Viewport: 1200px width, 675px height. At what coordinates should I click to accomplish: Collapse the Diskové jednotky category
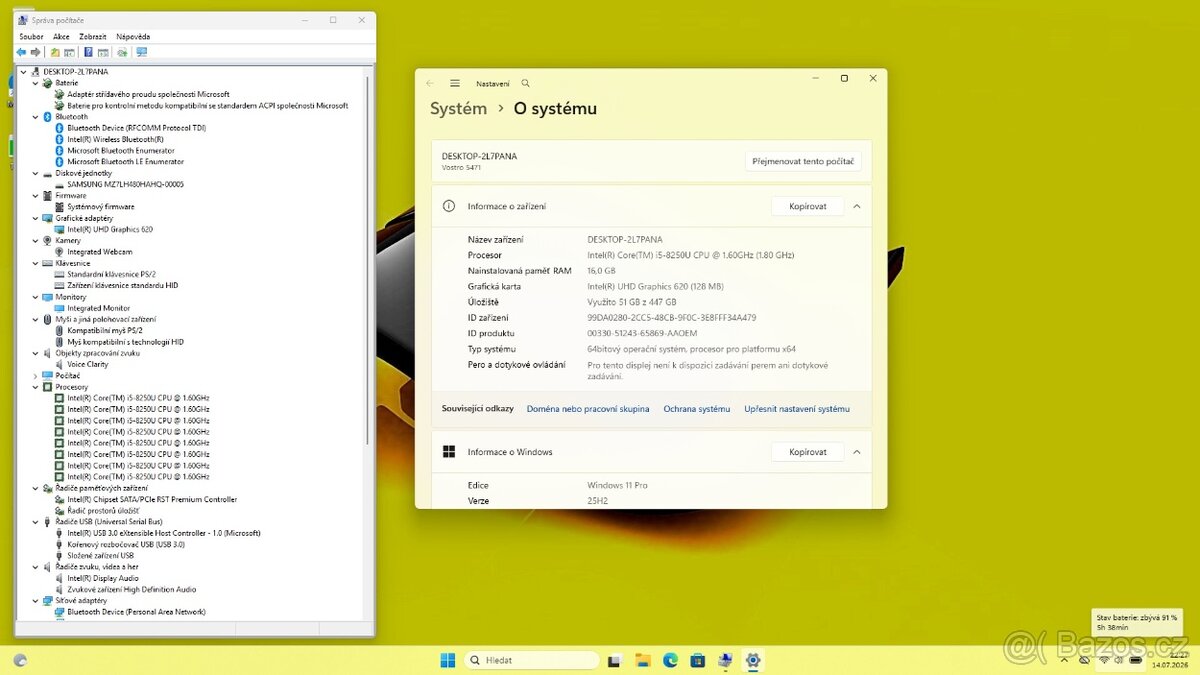coord(36,173)
